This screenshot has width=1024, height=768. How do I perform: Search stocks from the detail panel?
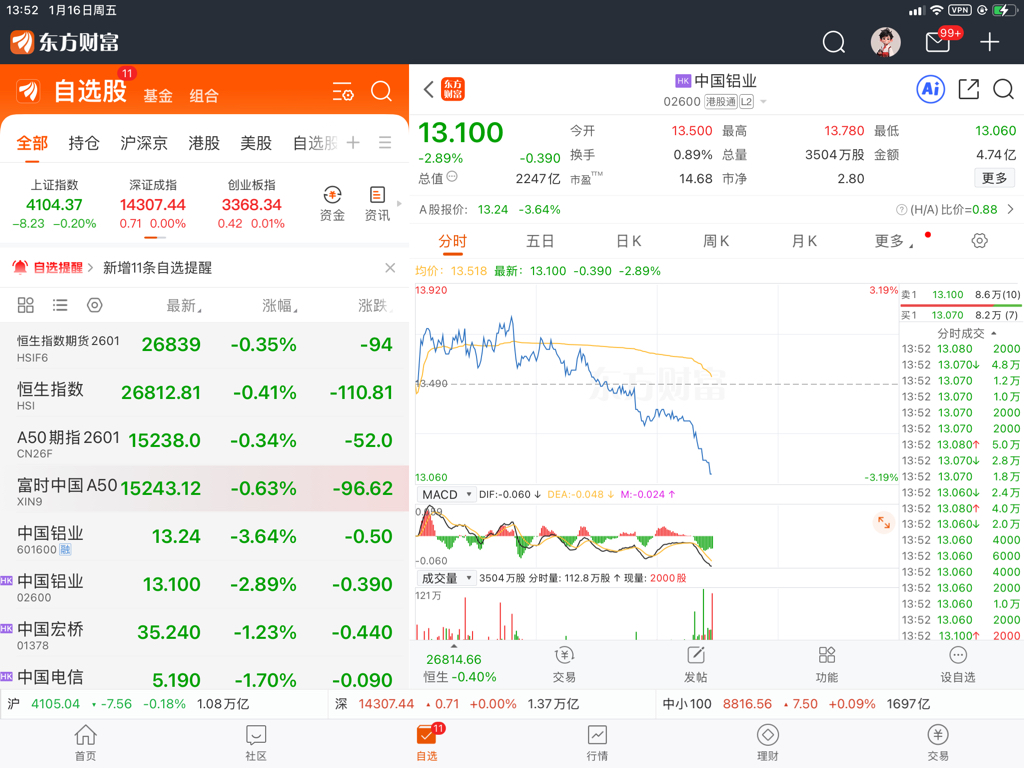pyautogui.click(x=1003, y=89)
